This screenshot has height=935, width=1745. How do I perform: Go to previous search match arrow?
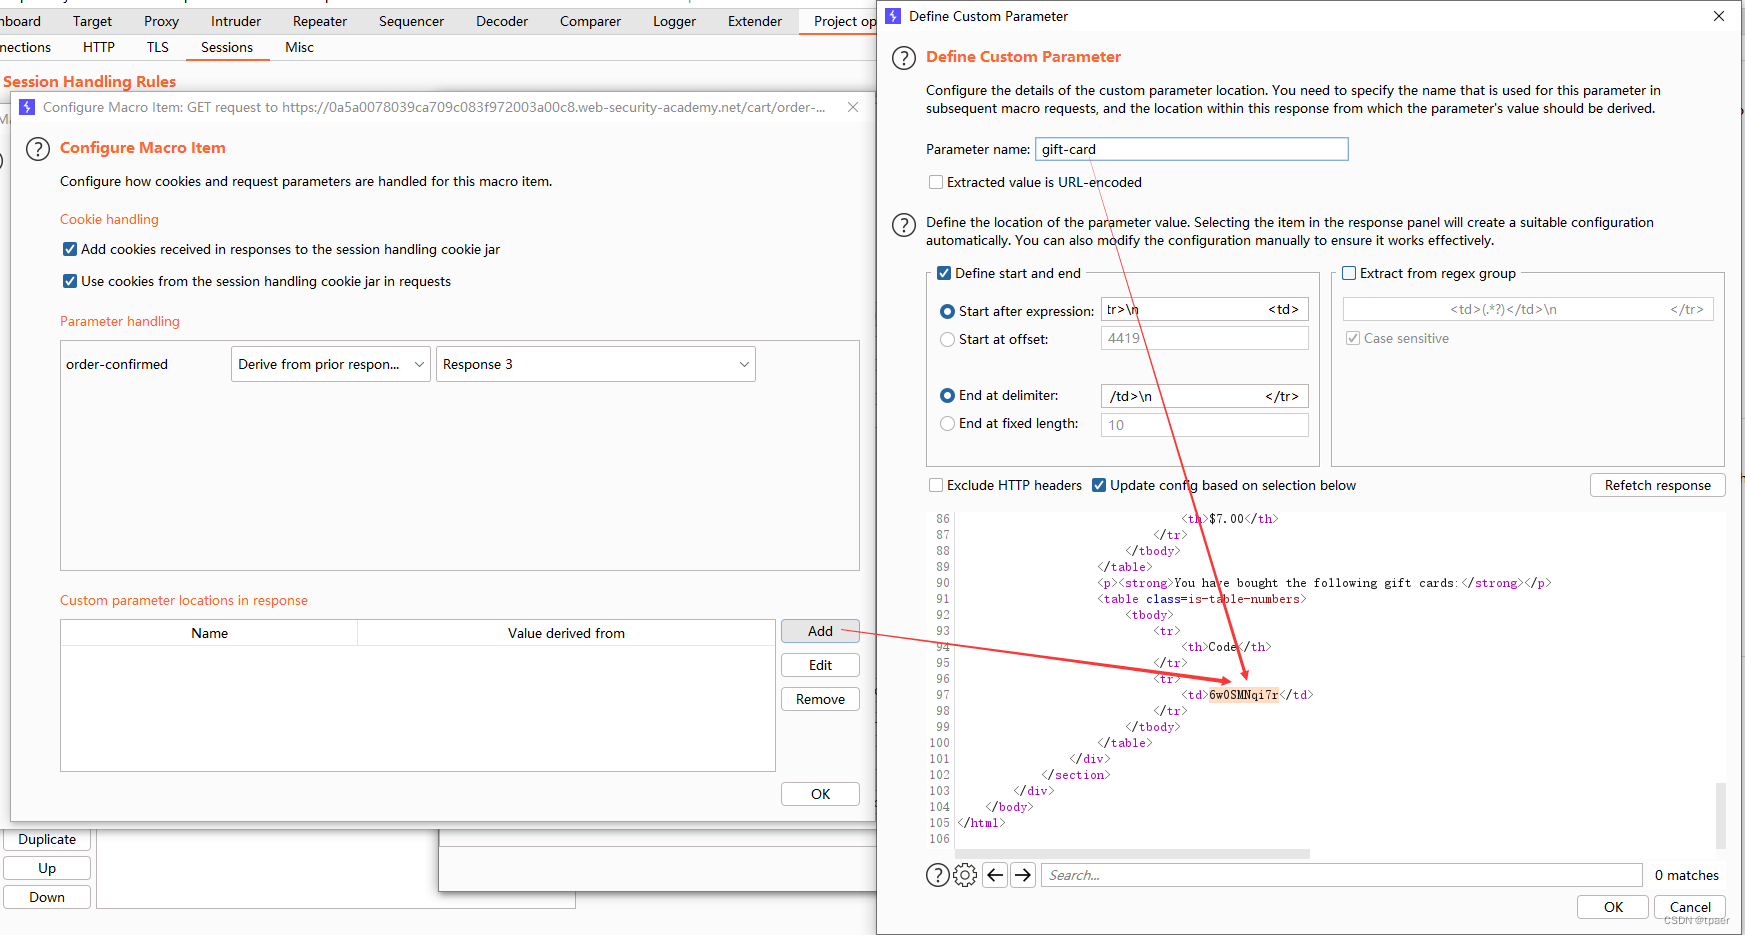pyautogui.click(x=995, y=875)
